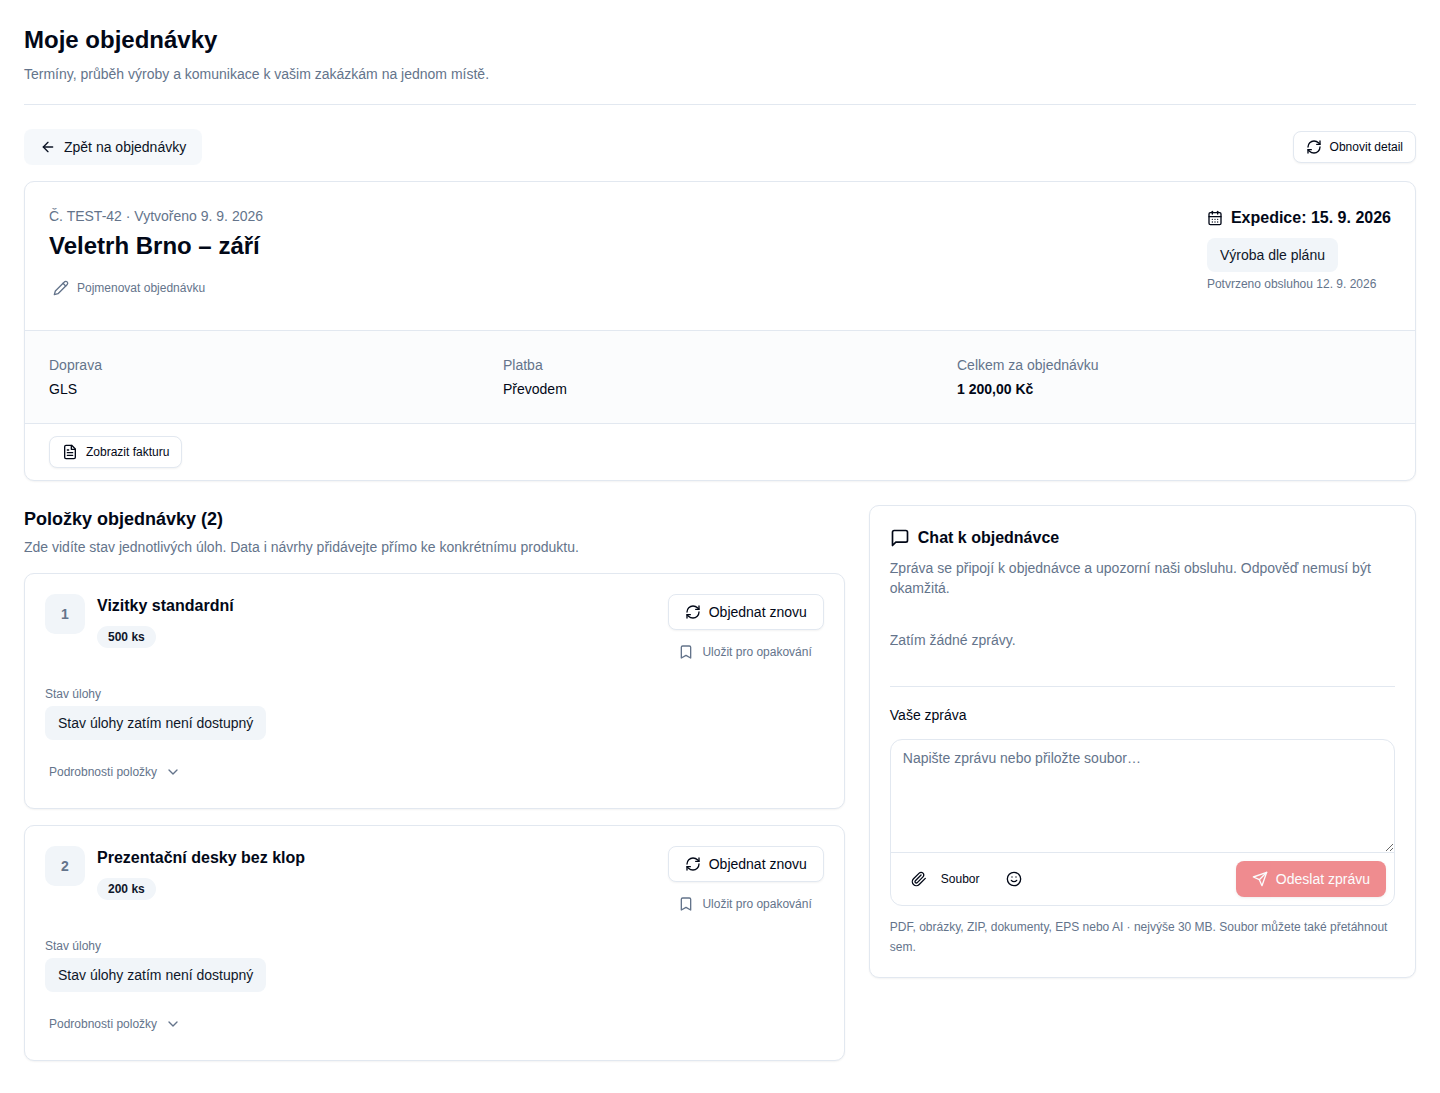This screenshot has width=1440, height=1093.
Task: Click the total '1 200,00 Kč'
Action: click(x=995, y=389)
